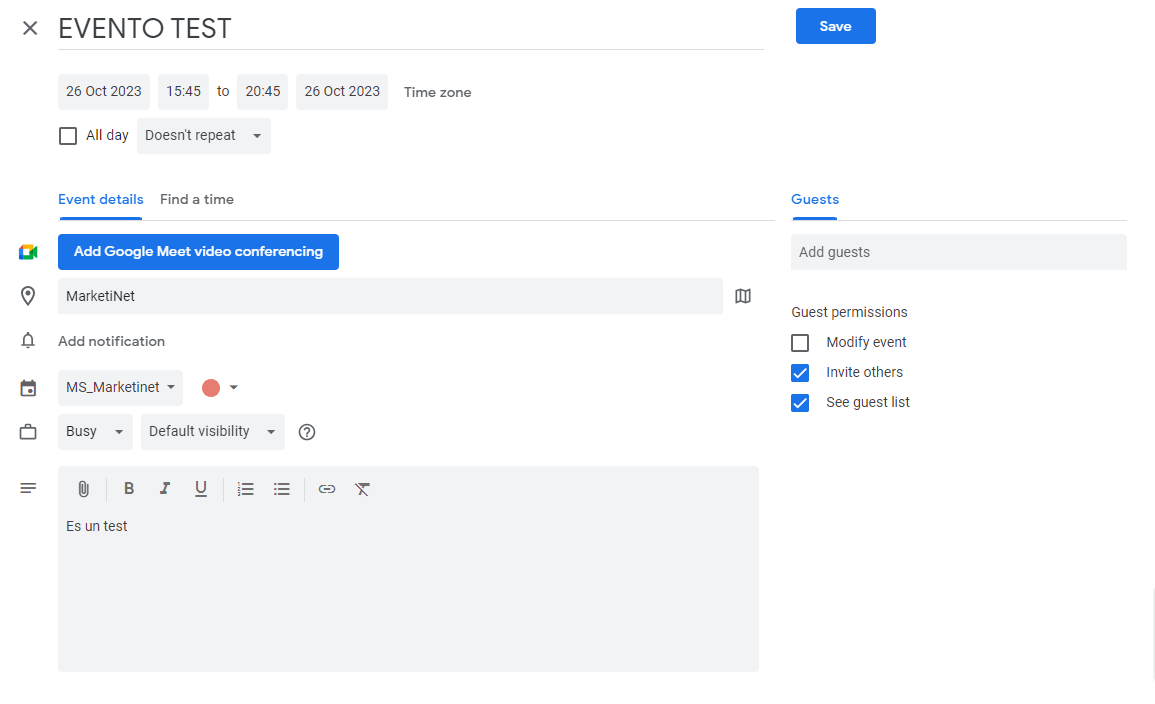Uncheck the See guest list permission
This screenshot has width=1155, height=704.
pos(800,403)
